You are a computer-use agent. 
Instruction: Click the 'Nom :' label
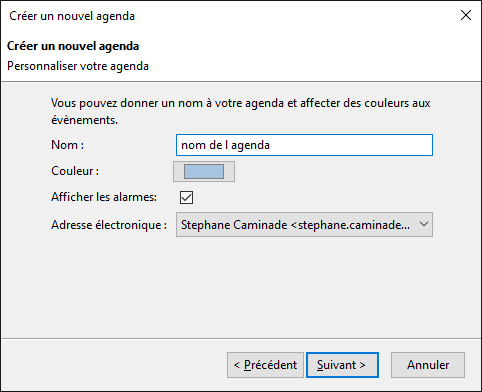point(67,145)
